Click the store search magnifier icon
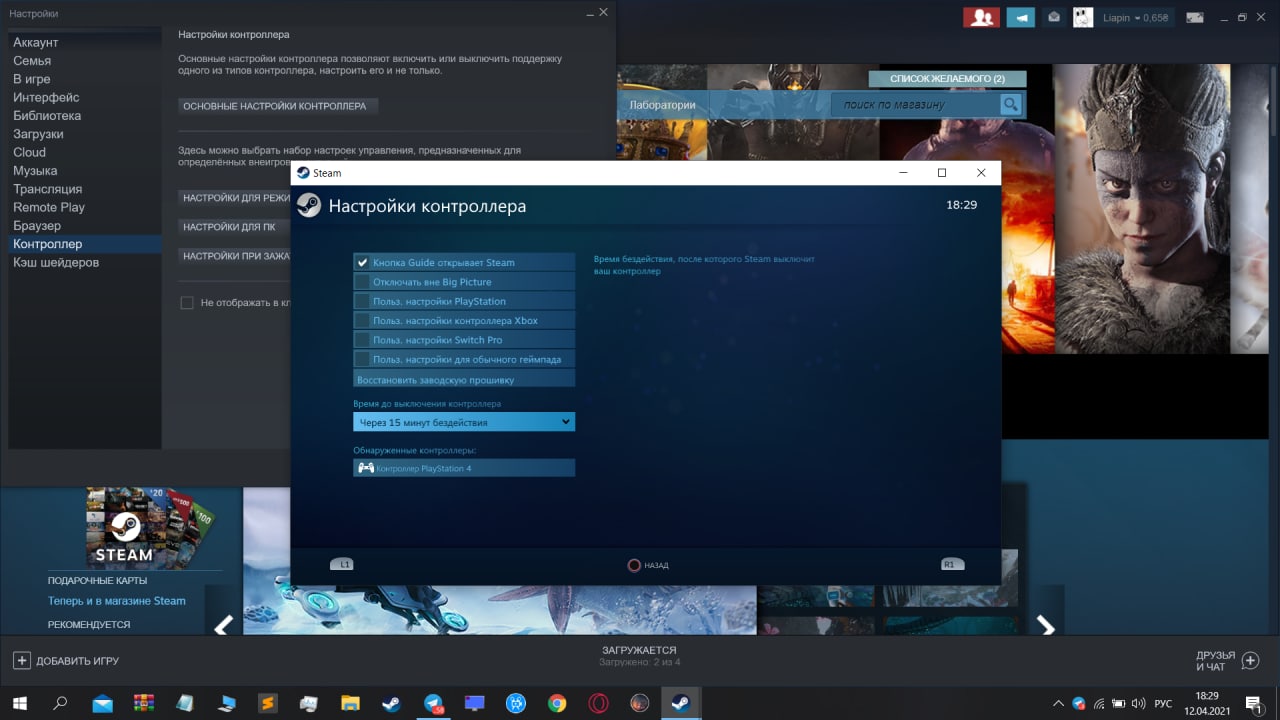The image size is (1280, 720). pyautogui.click(x=1011, y=104)
